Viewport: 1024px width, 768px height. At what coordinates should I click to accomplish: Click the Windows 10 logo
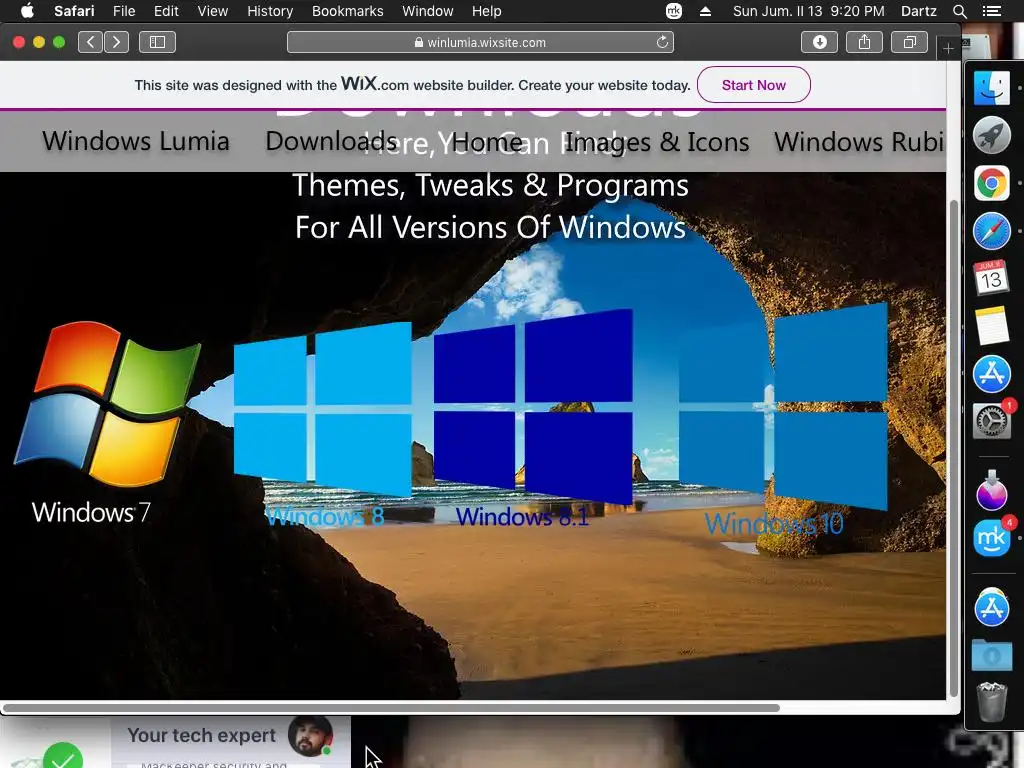pos(783,406)
